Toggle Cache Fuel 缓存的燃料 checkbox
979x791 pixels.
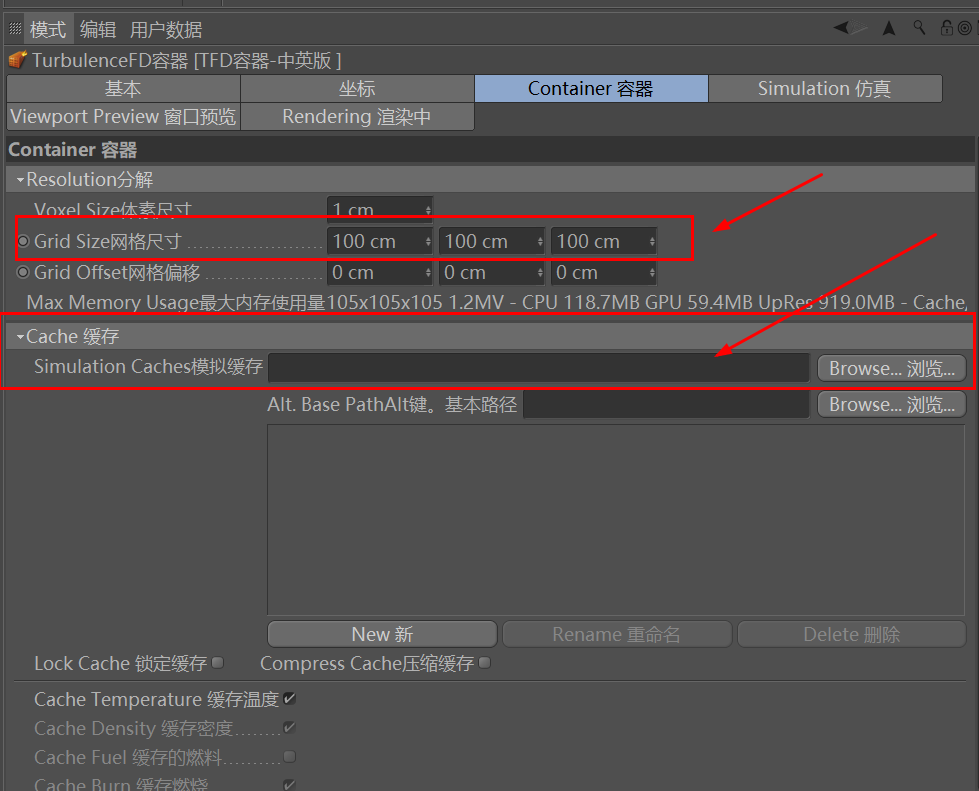289,757
